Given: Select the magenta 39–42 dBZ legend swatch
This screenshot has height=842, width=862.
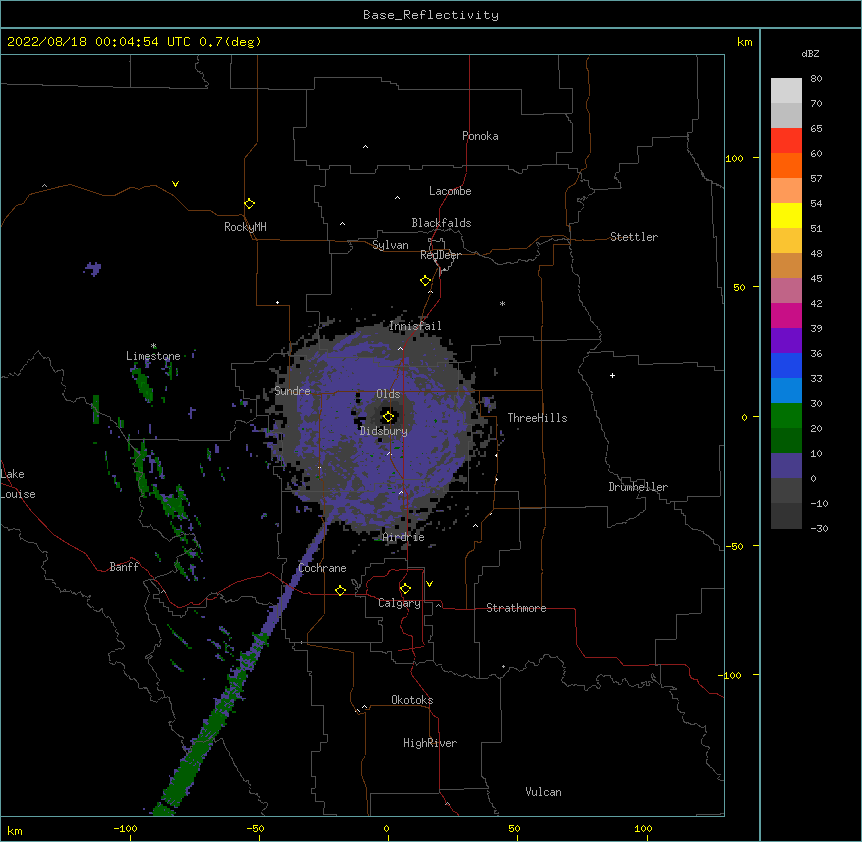Looking at the screenshot, I should 786,315.
